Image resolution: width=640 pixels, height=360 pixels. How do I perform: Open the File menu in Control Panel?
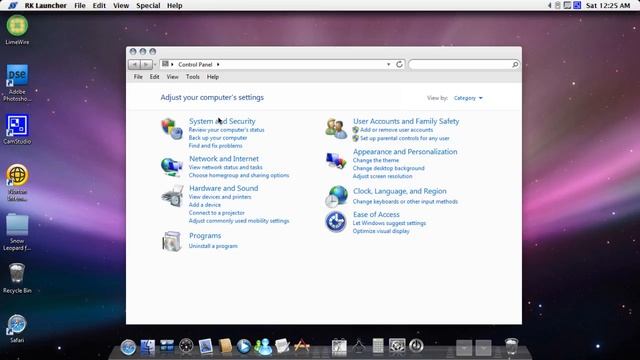click(138, 77)
